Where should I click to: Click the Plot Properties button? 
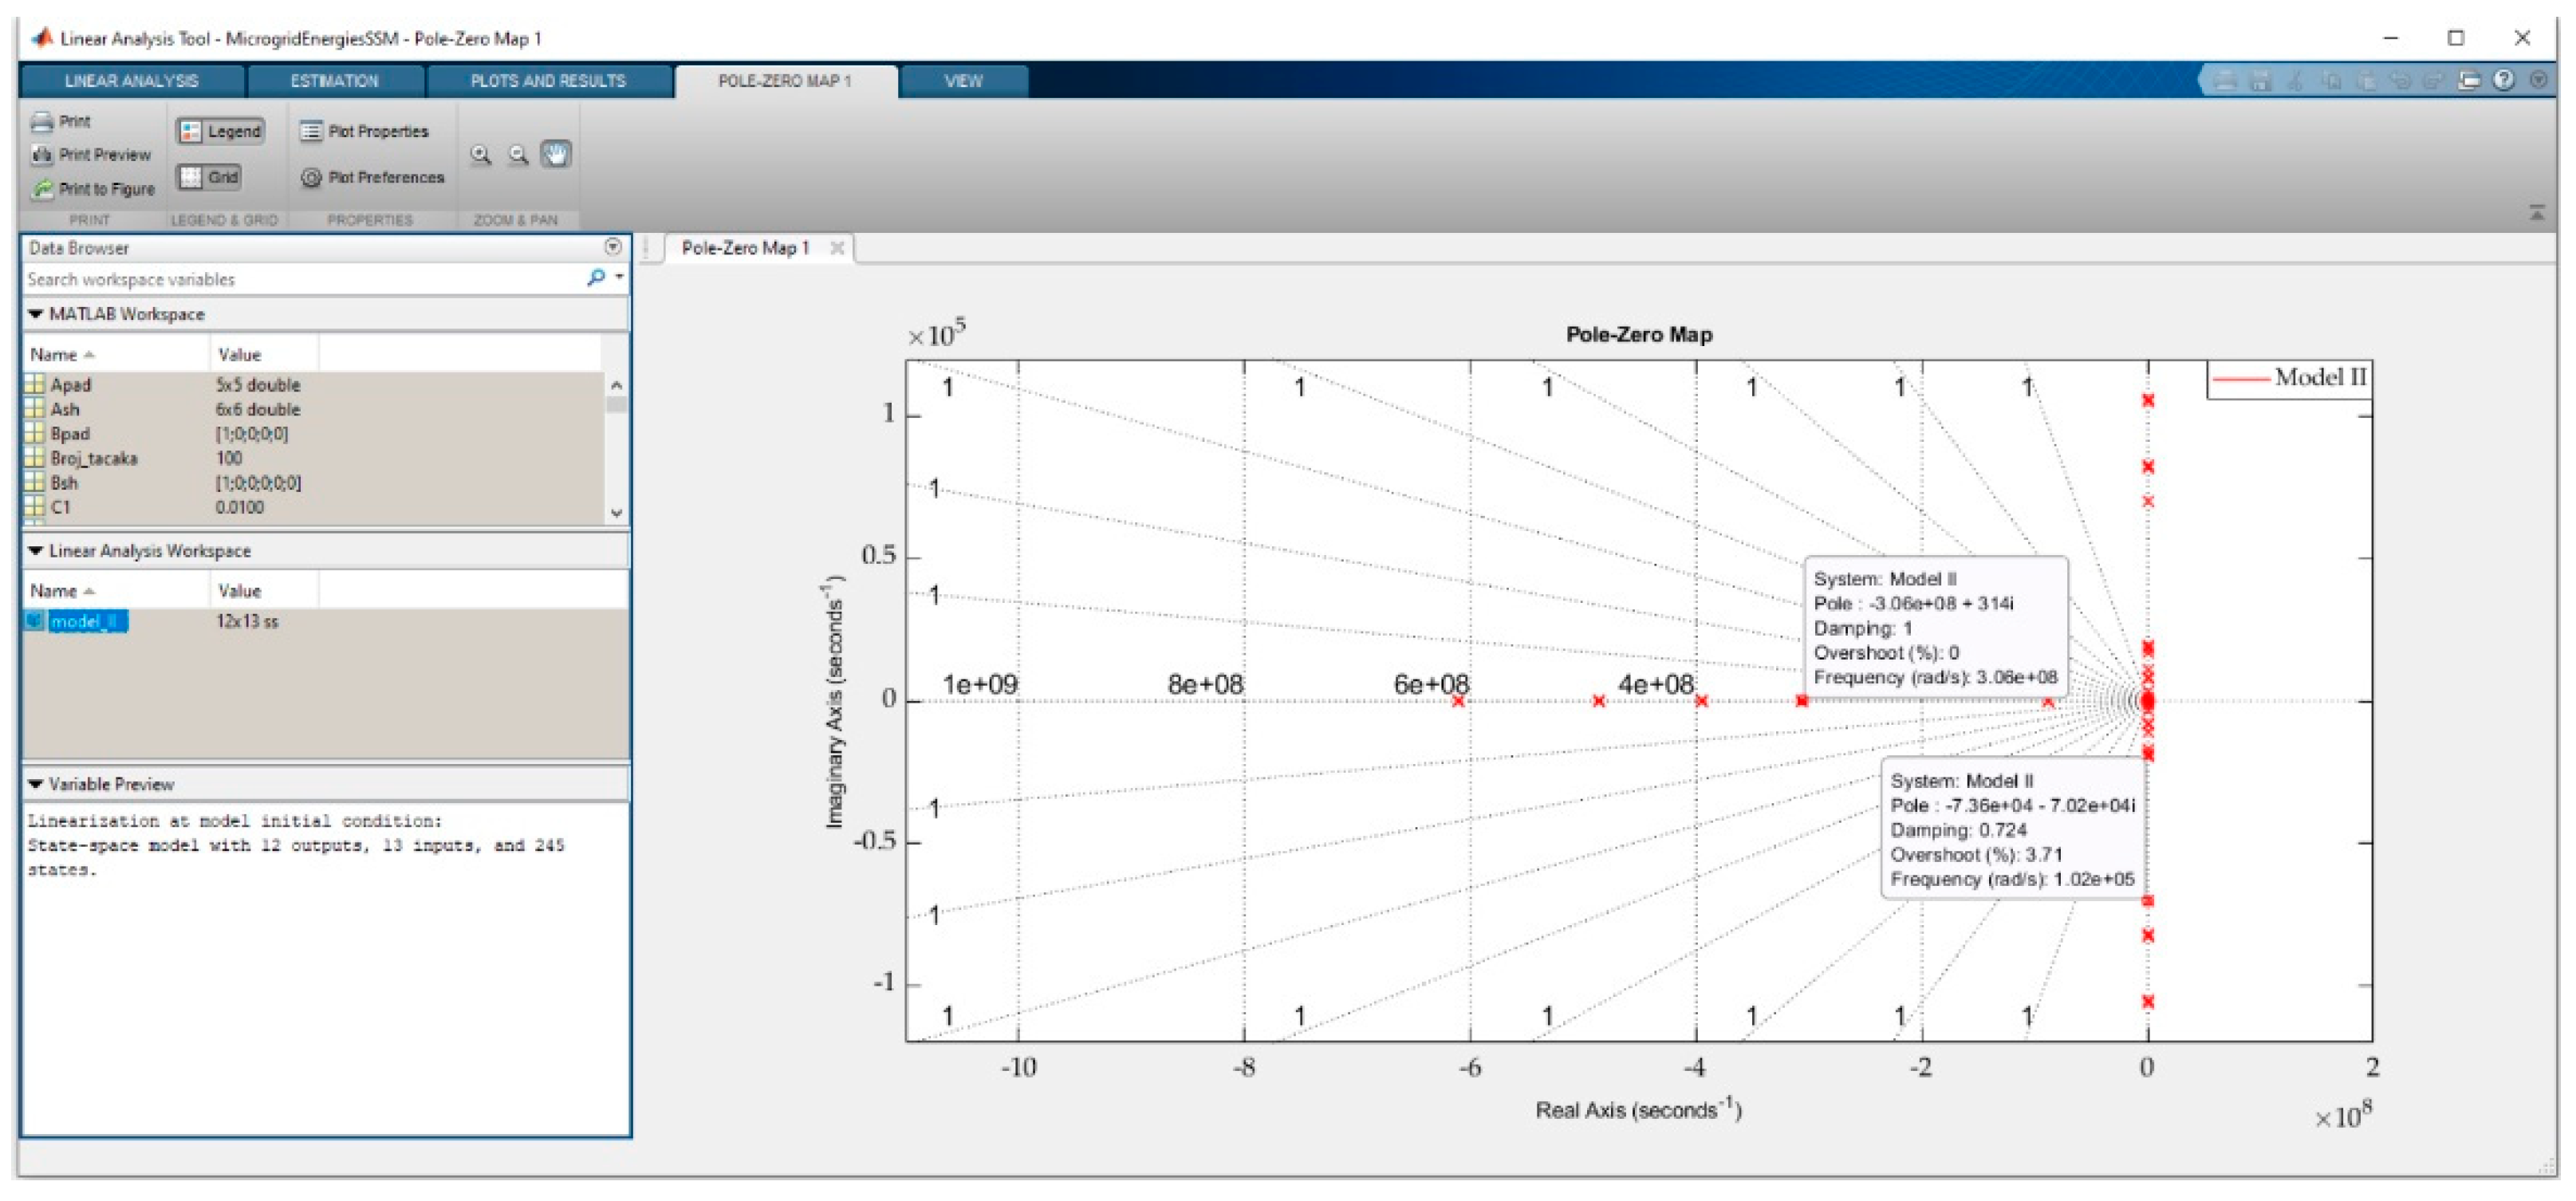365,131
